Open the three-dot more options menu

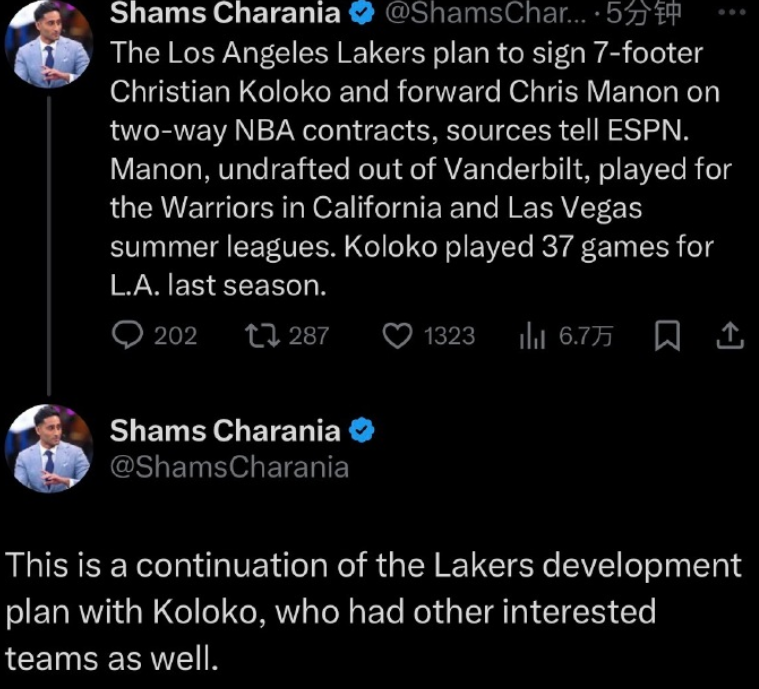[732, 13]
